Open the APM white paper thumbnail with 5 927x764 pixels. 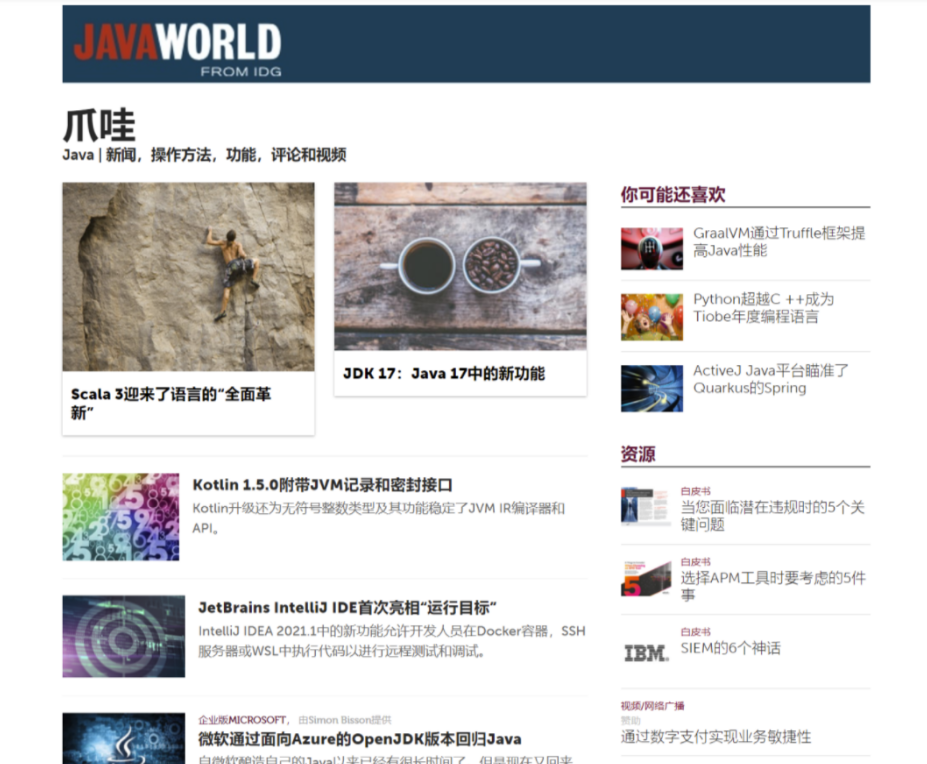[x=646, y=578]
